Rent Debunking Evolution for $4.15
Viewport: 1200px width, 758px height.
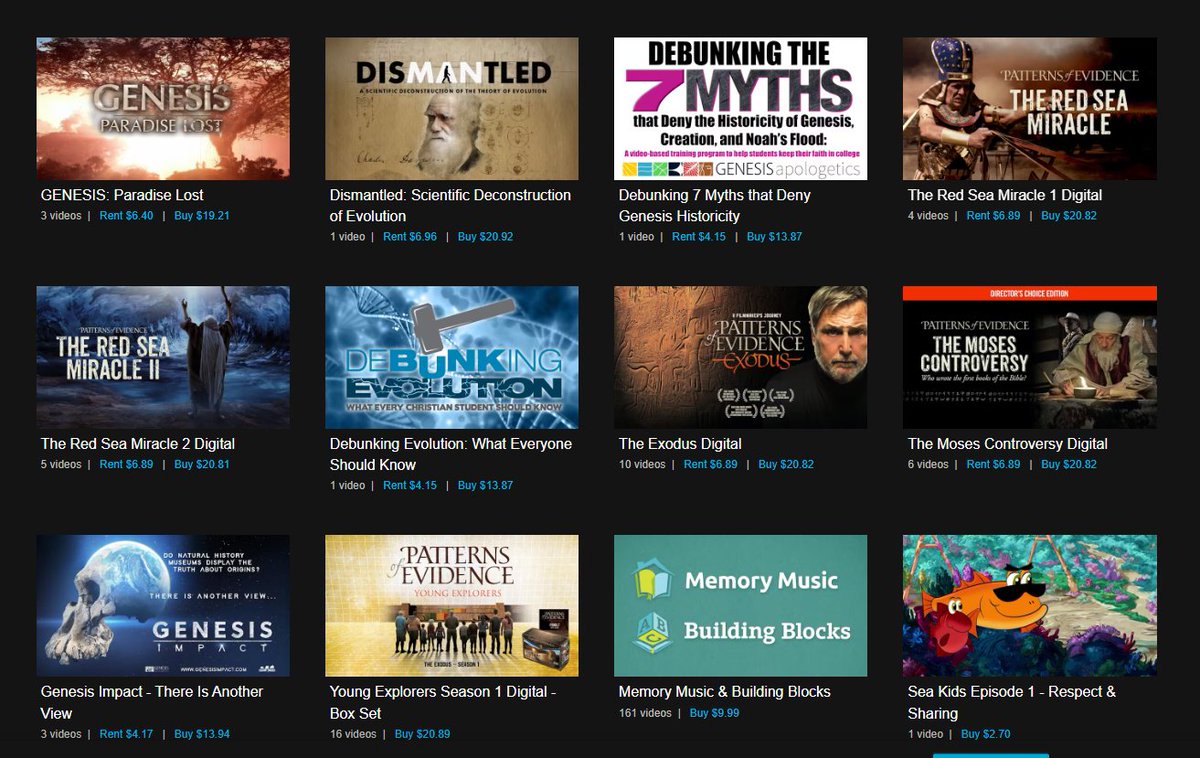point(410,486)
